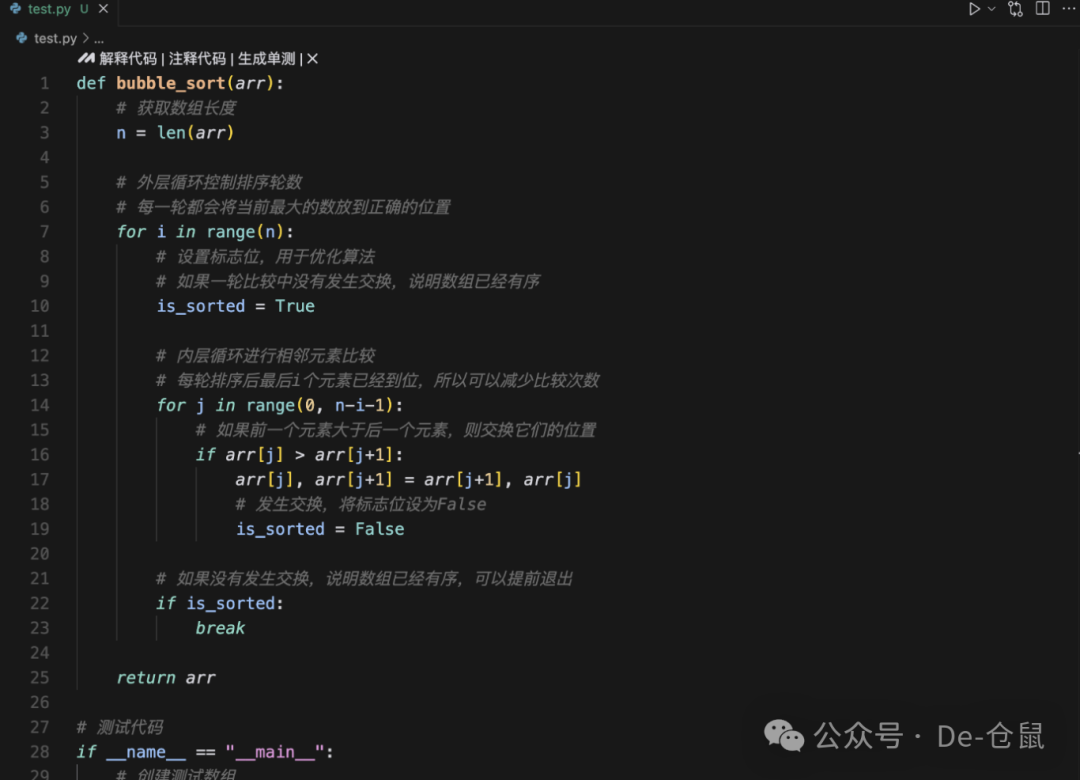Click the bubble_sort function name
This screenshot has height=780, width=1080.
(x=171, y=83)
